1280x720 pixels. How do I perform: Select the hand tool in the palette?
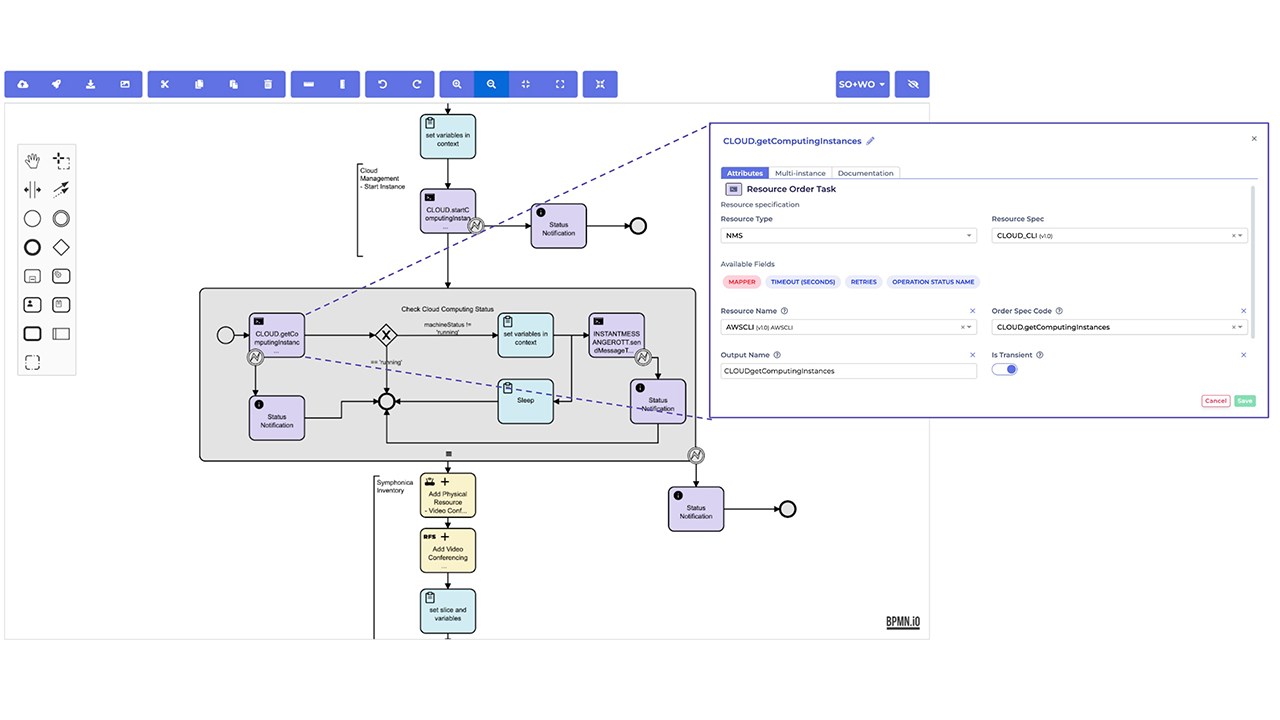(32, 160)
